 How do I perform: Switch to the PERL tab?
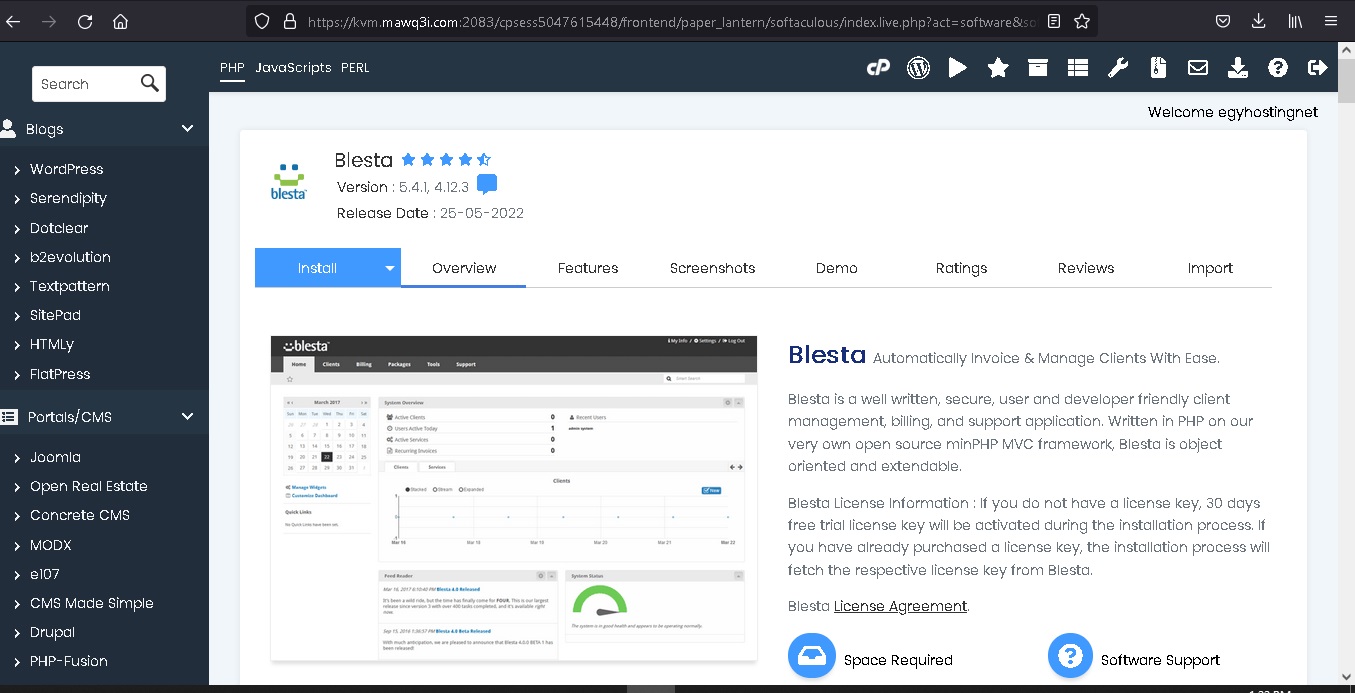[x=355, y=68]
